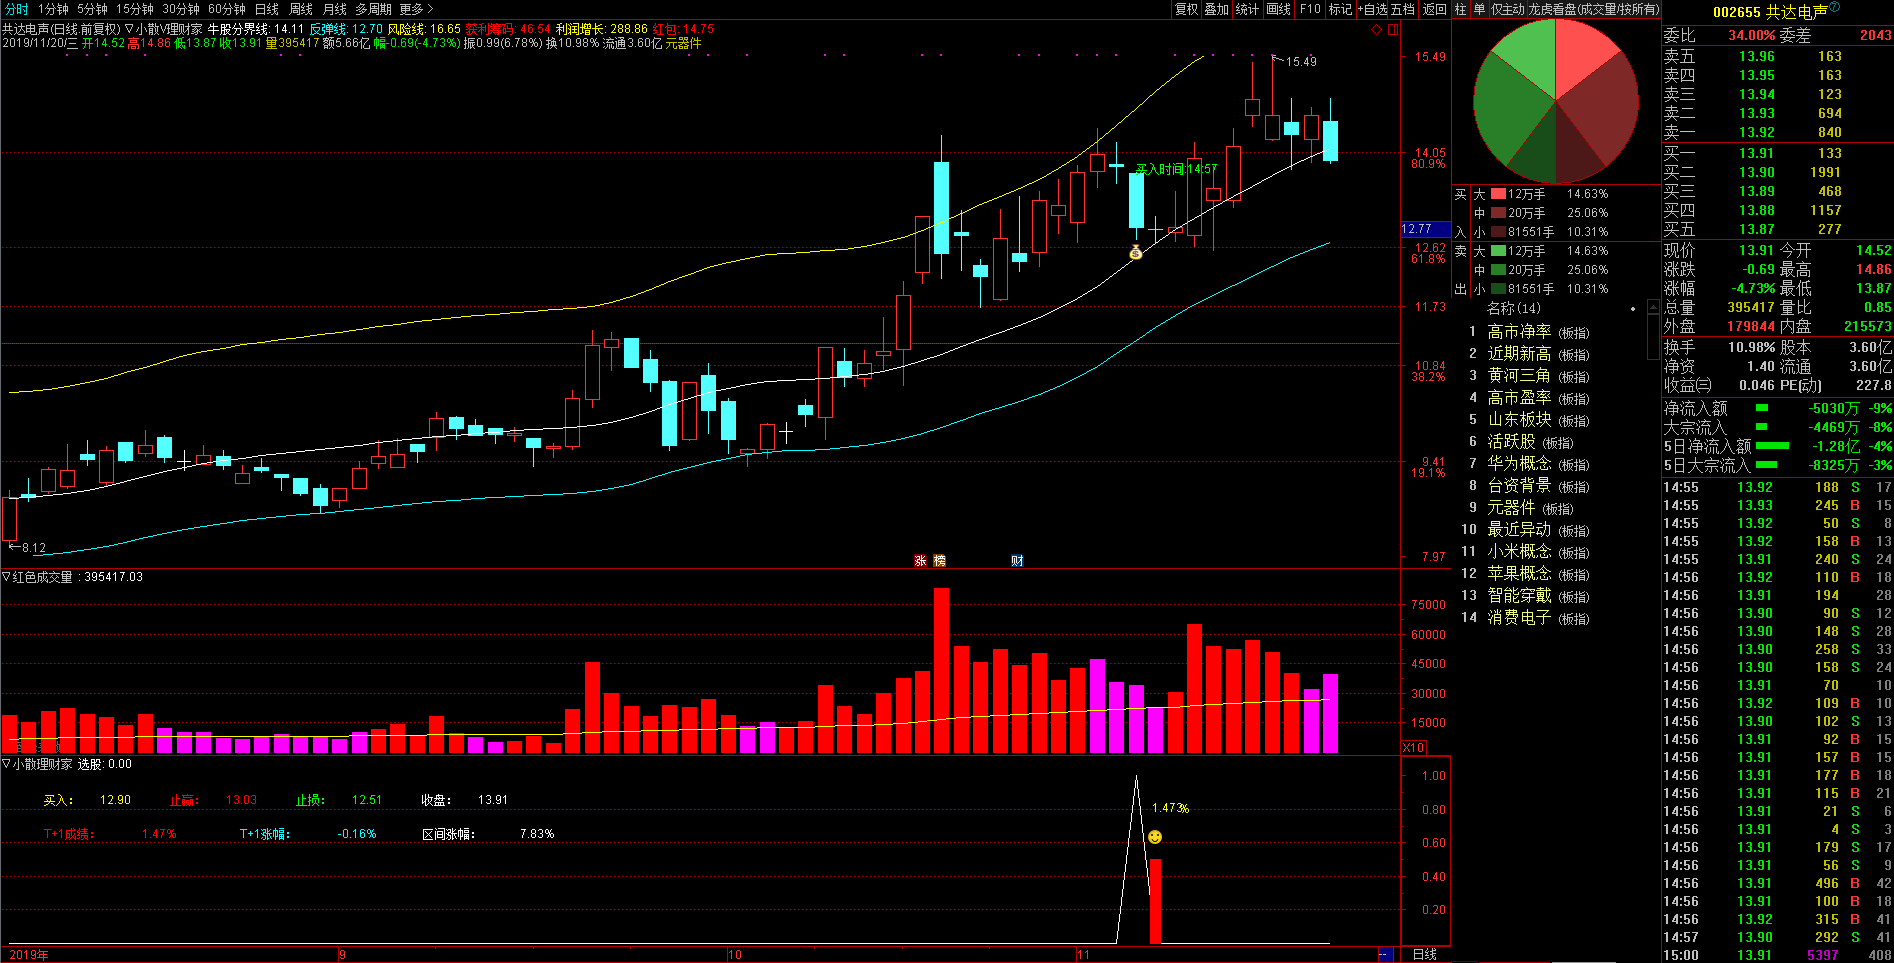The width and height of the screenshot is (1894, 963).
Task: Click the 买一 13.91 order row
Action: [1777, 154]
